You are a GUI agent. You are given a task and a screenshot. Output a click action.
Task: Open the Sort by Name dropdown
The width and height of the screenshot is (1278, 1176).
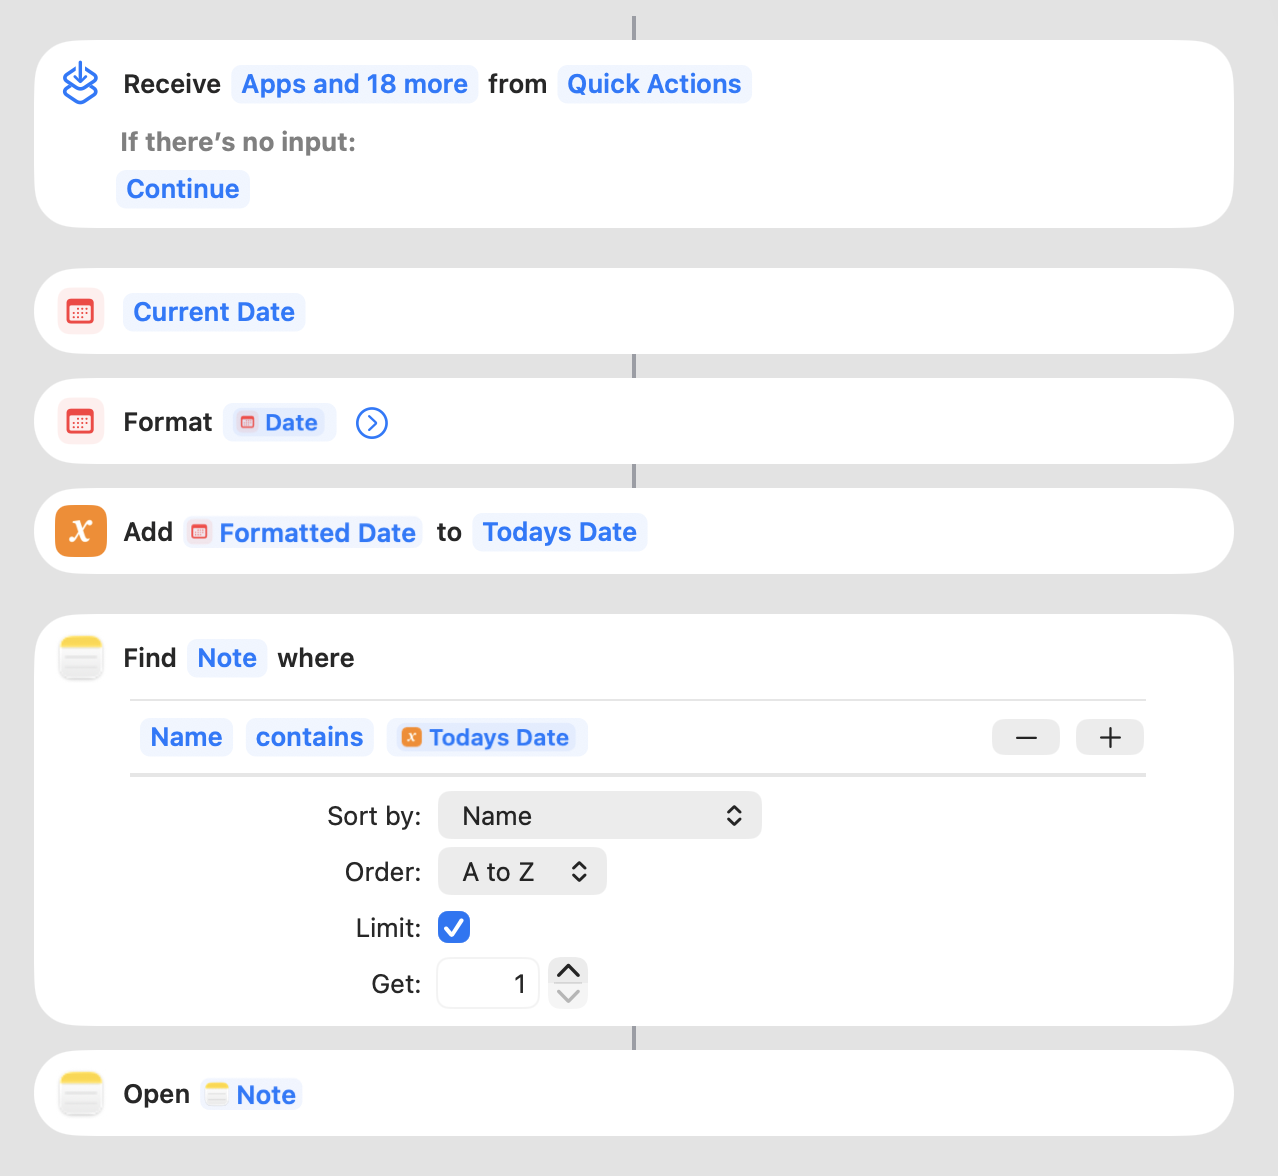(x=599, y=816)
